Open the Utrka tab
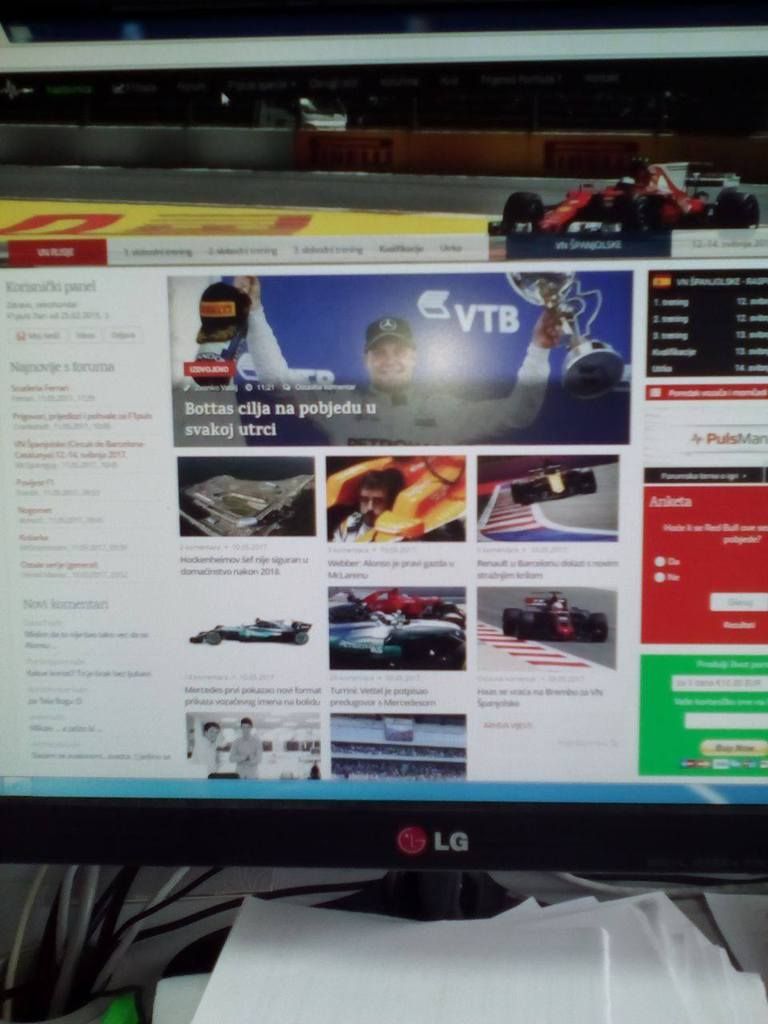The height and width of the screenshot is (1024, 768). point(451,248)
